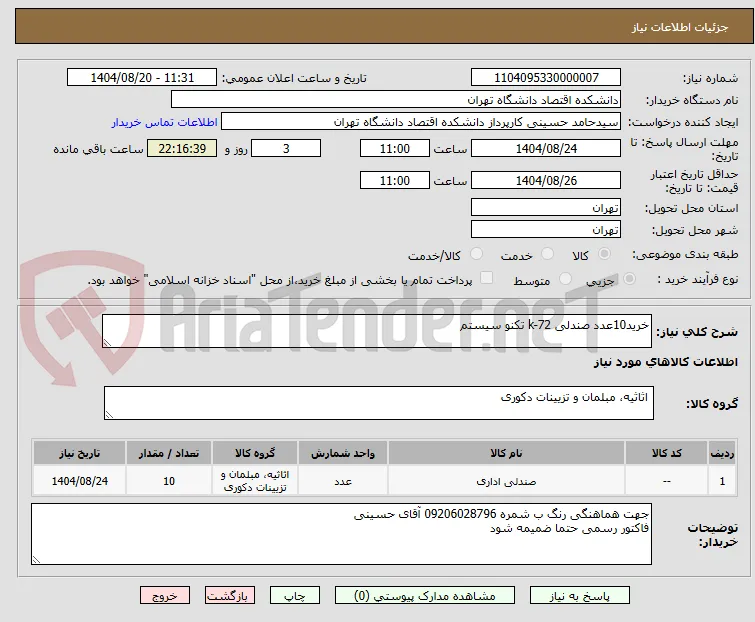Click the ایجاد کننده درخواست field
755x622 pixels.
point(421,122)
